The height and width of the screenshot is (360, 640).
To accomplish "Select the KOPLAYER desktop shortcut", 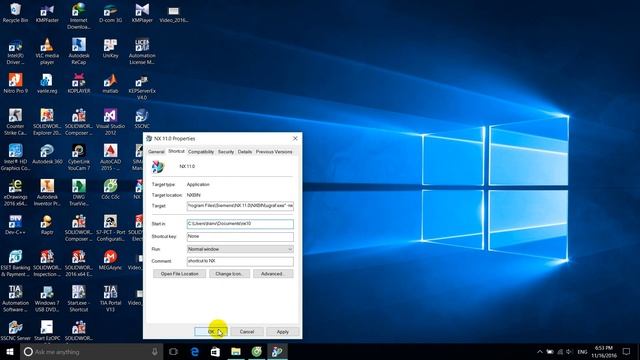I will pyautogui.click(x=78, y=83).
